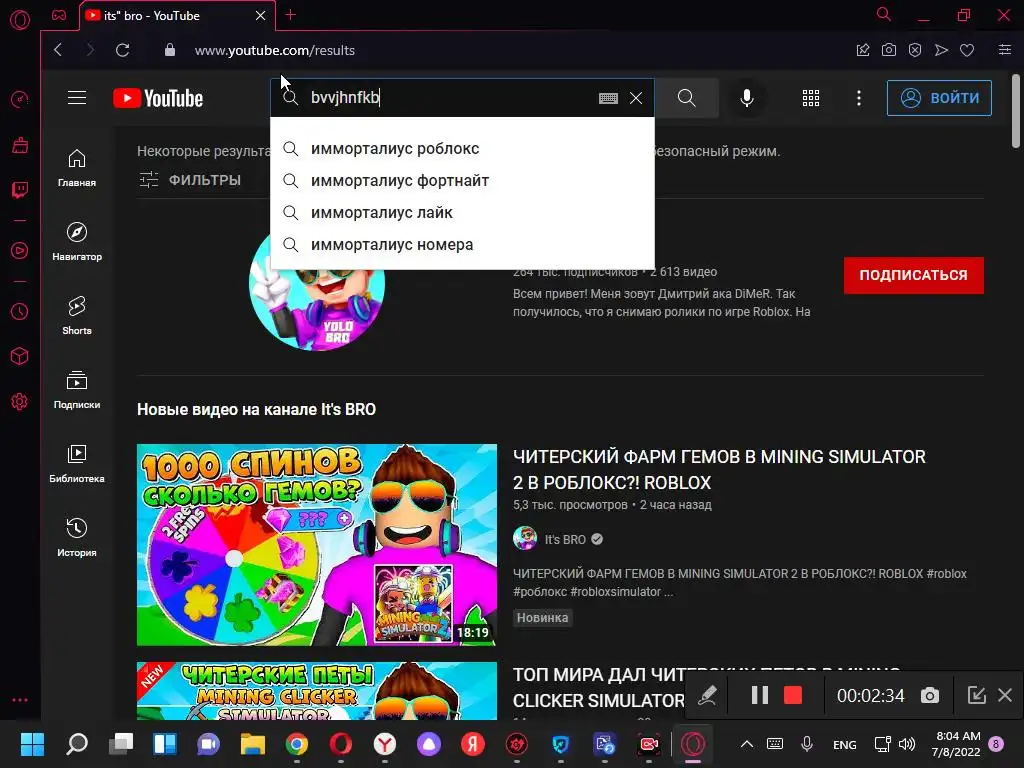Expand the ФИЛЬТРЫ filter options
Screen dimensions: 1024x768
(190, 180)
